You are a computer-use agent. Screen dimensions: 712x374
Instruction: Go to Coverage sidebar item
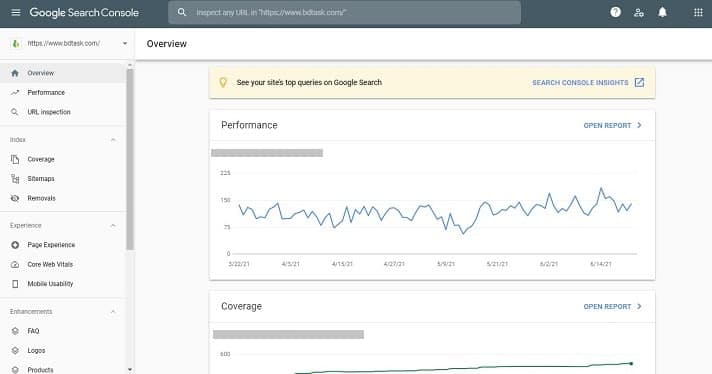[63, 159]
